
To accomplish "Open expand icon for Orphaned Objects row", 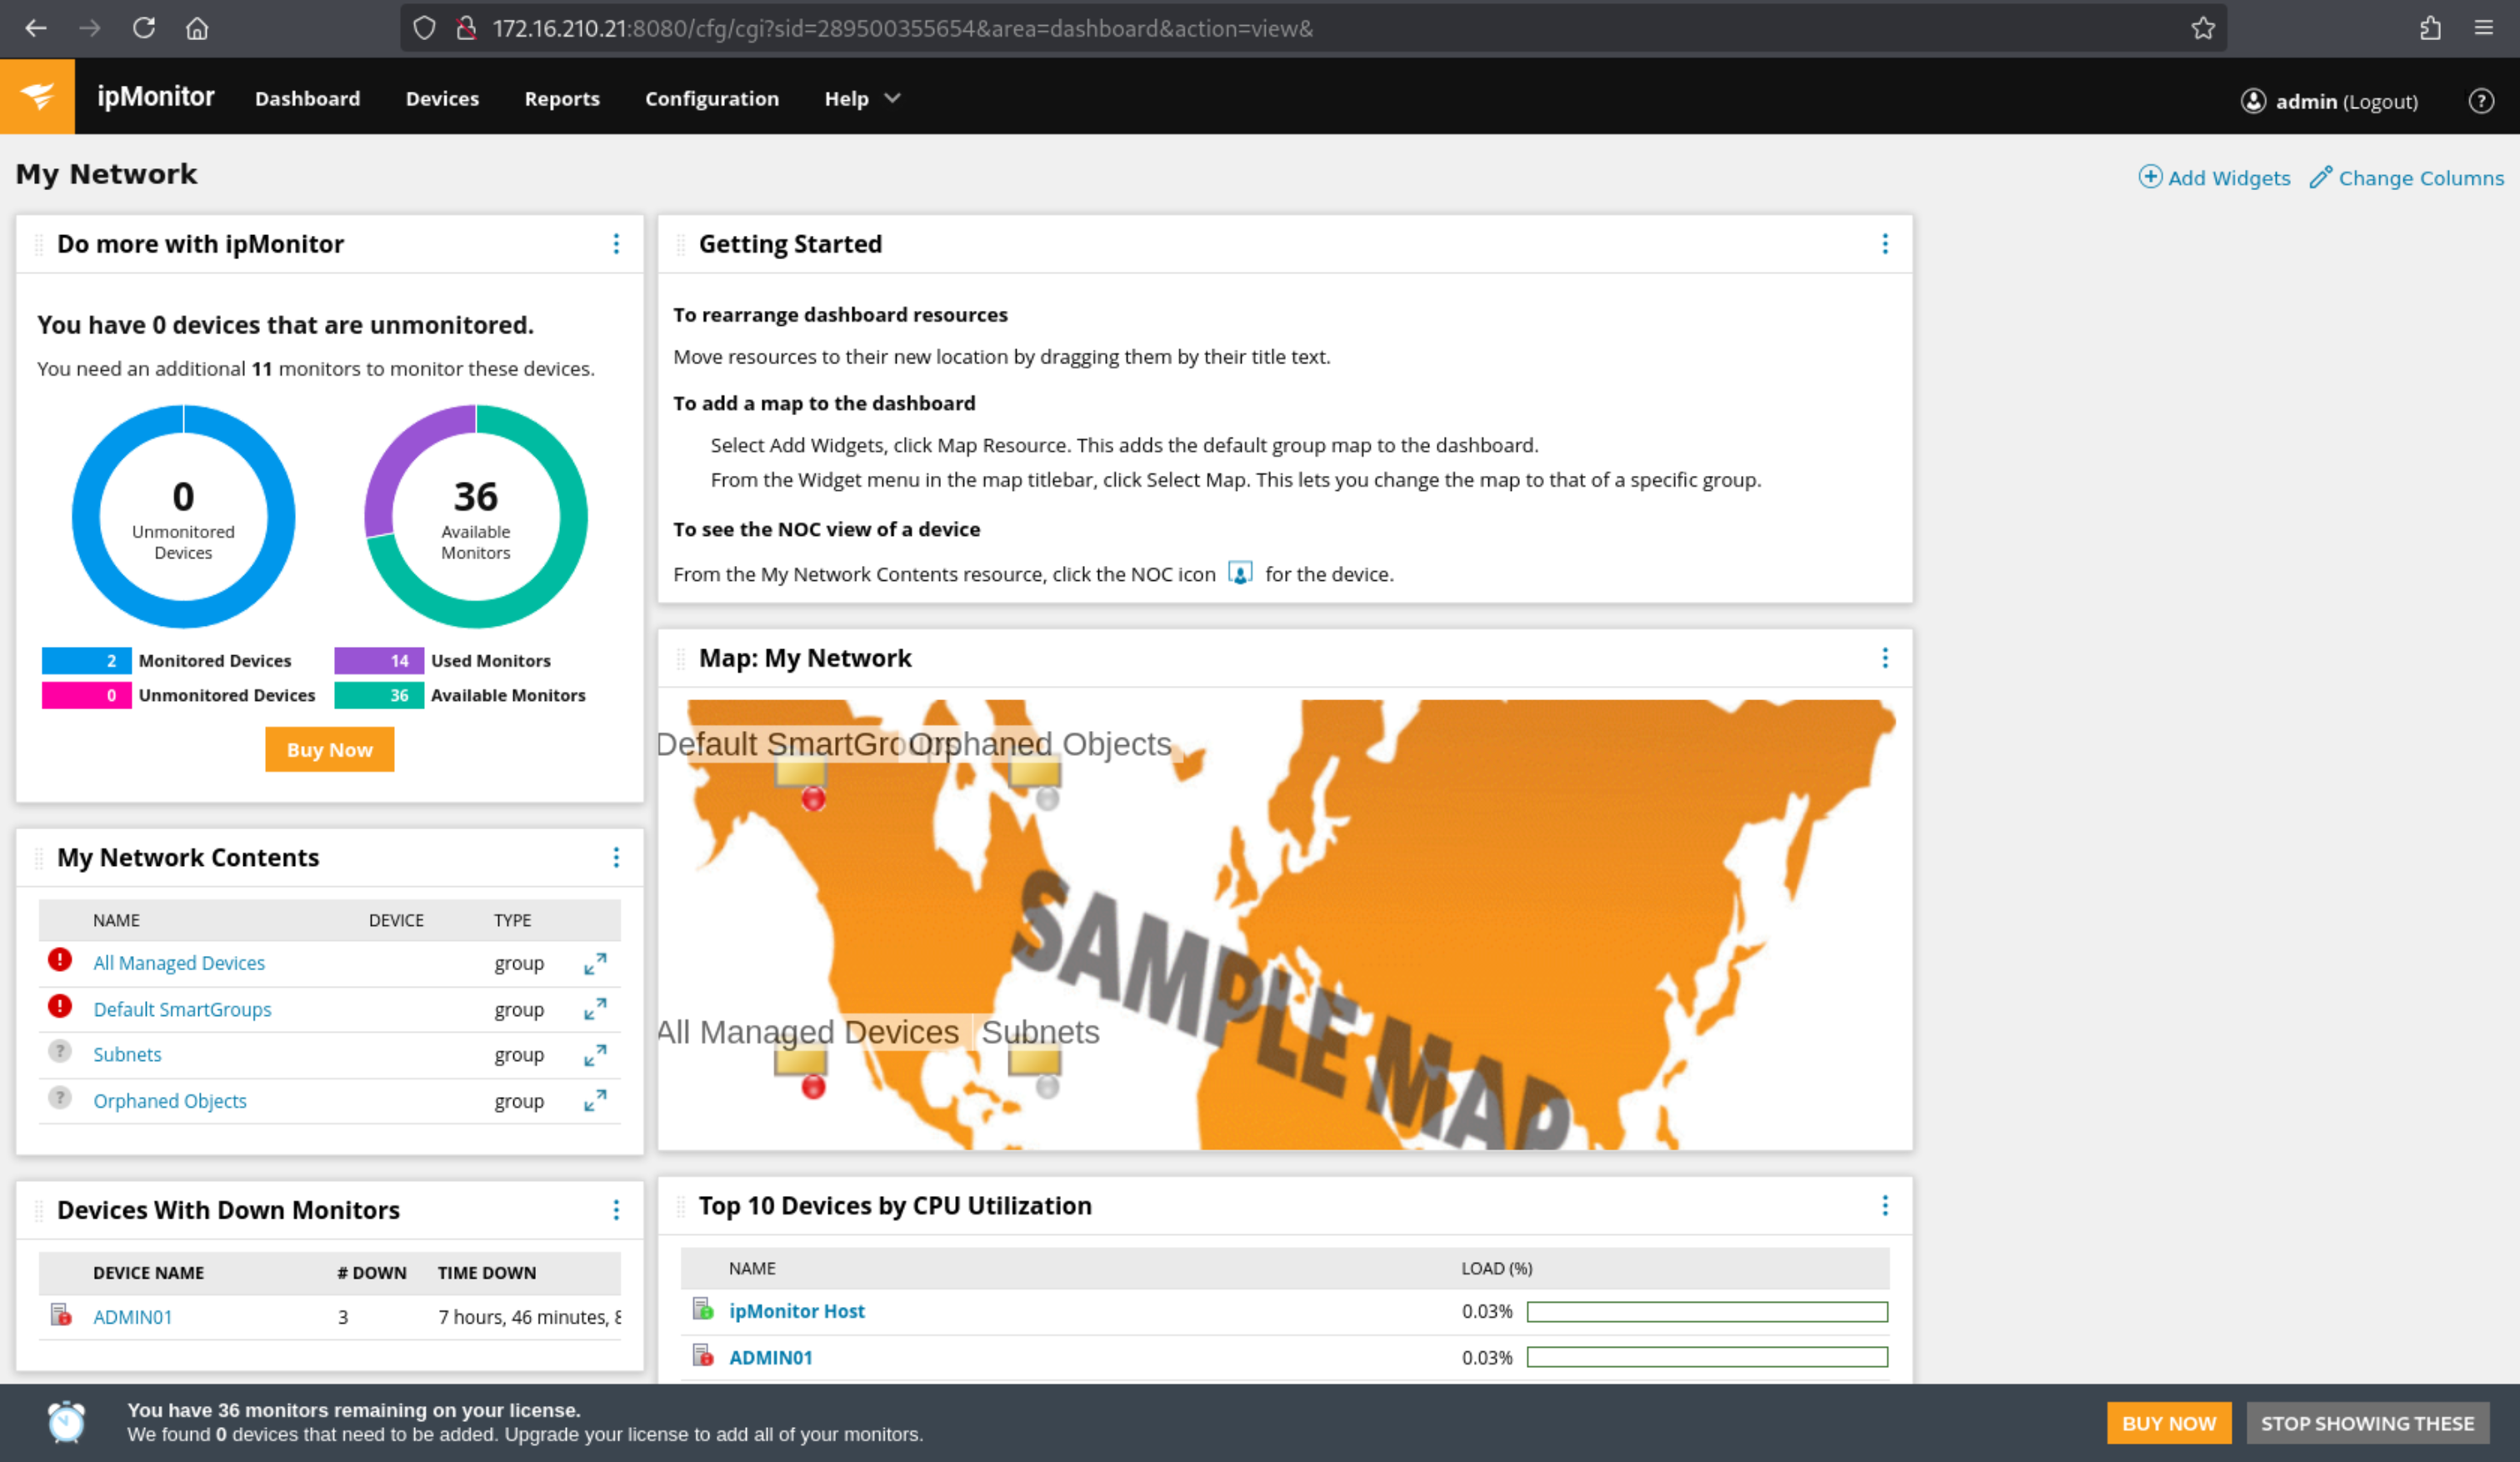I will pyautogui.click(x=595, y=1101).
